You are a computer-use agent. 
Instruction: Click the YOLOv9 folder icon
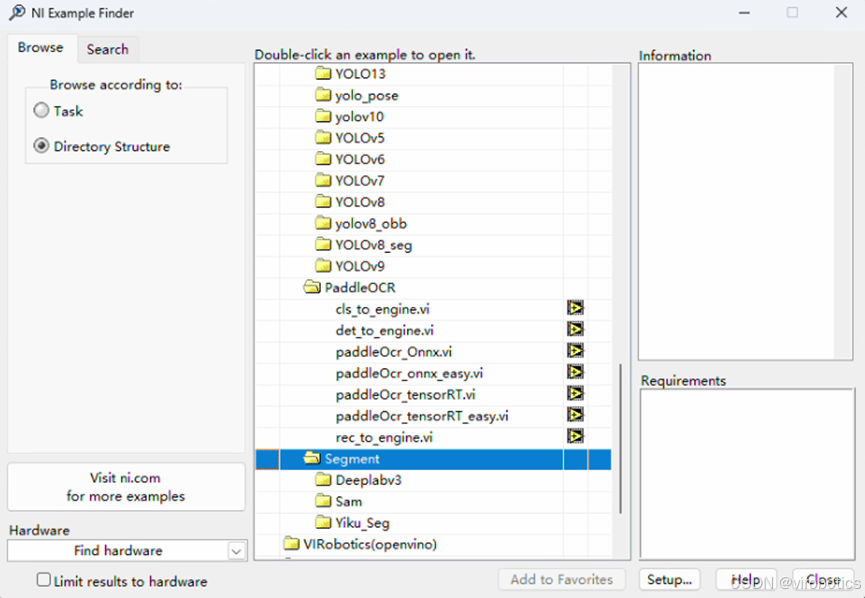(323, 266)
